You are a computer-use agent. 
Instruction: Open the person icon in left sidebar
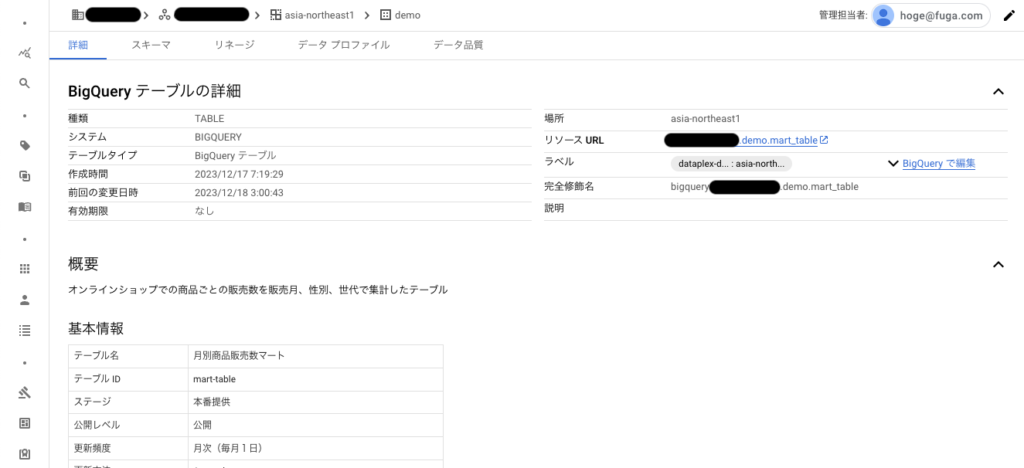coord(25,300)
